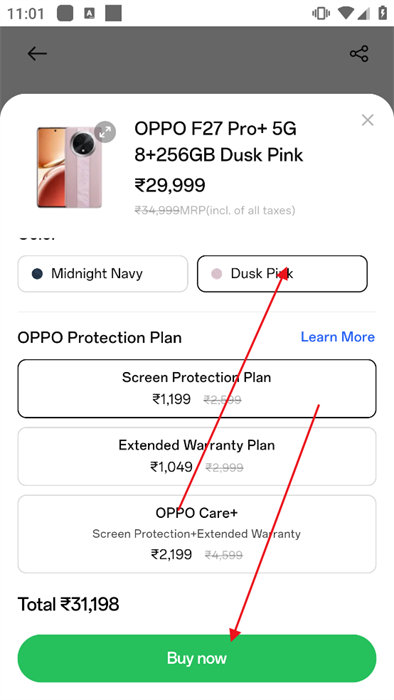Tap the back arrow icon

click(37, 54)
